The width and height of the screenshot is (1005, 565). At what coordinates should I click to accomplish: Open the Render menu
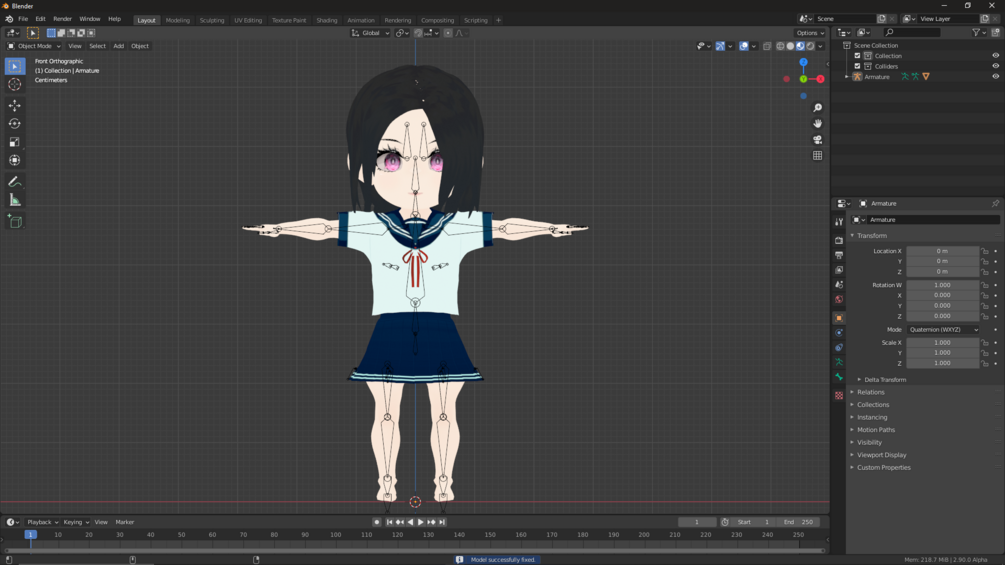pos(62,19)
